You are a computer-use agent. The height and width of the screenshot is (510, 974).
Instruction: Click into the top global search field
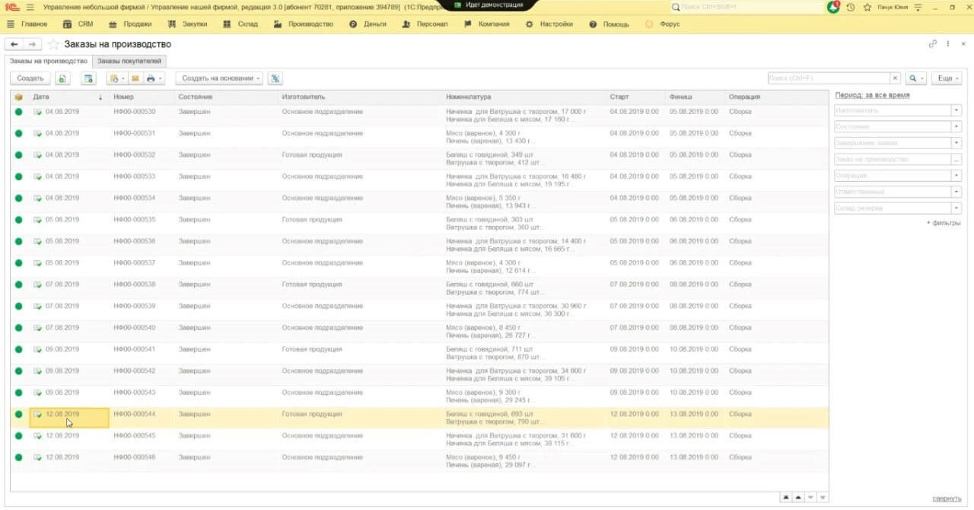pos(745,7)
